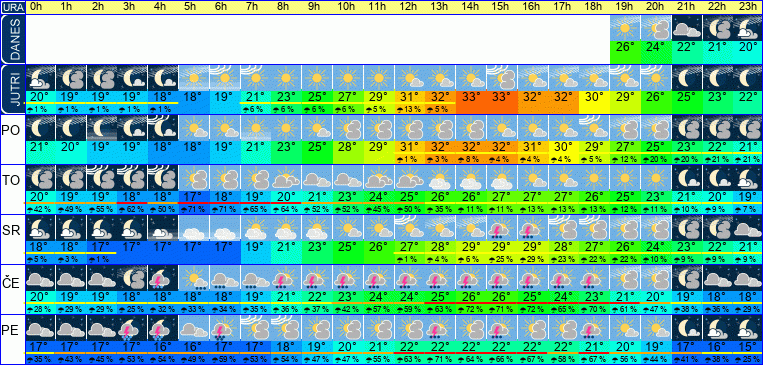763x365 pixels.
Task: Click the 72% rain probability for ČE 14h
Action: point(471,309)
